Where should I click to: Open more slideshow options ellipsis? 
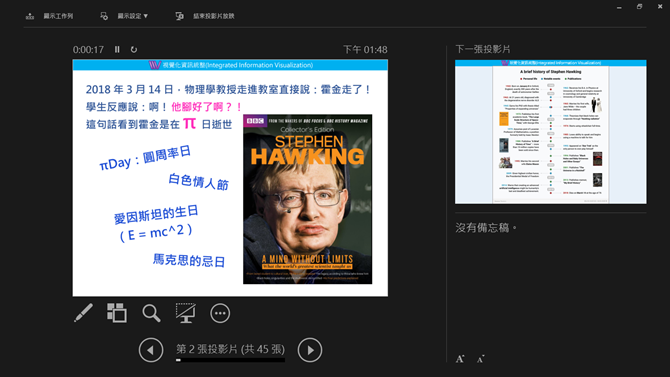point(220,313)
